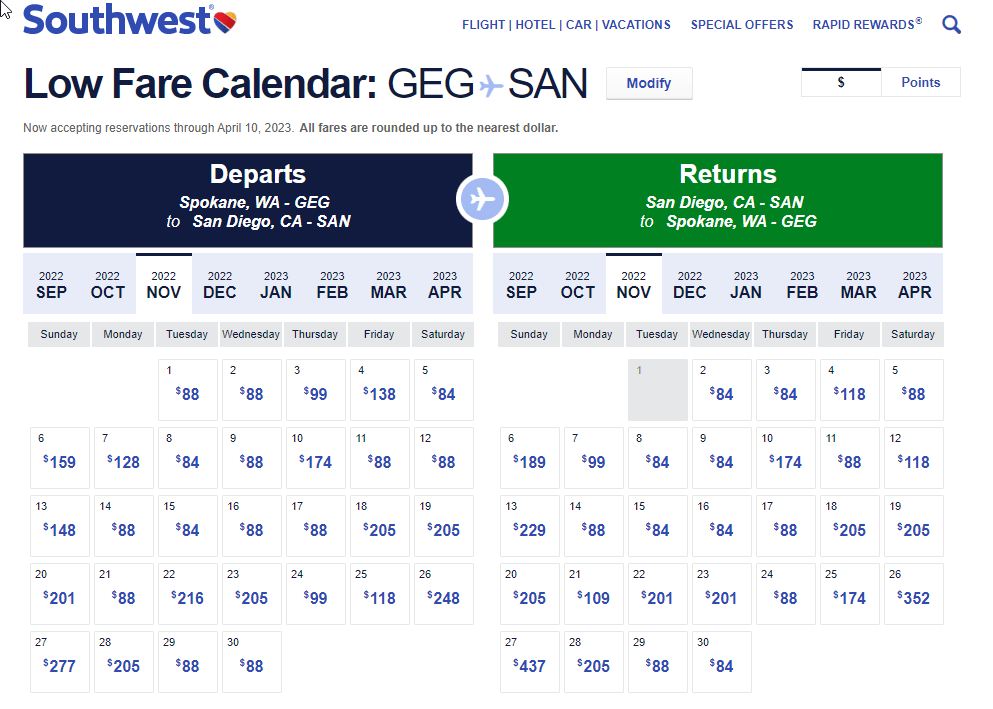This screenshot has width=993, height=709.
Task: Switch fare display to Points
Action: pos(920,83)
